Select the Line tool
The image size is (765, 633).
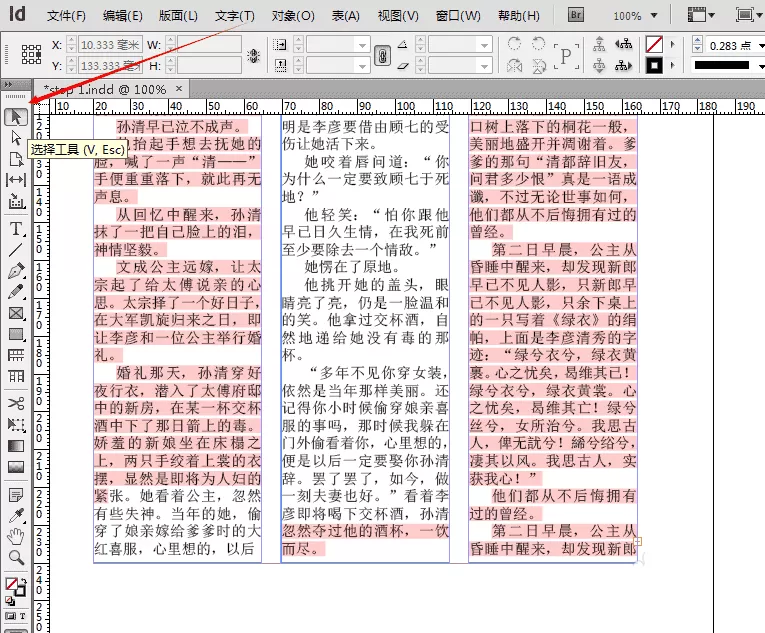click(16, 250)
